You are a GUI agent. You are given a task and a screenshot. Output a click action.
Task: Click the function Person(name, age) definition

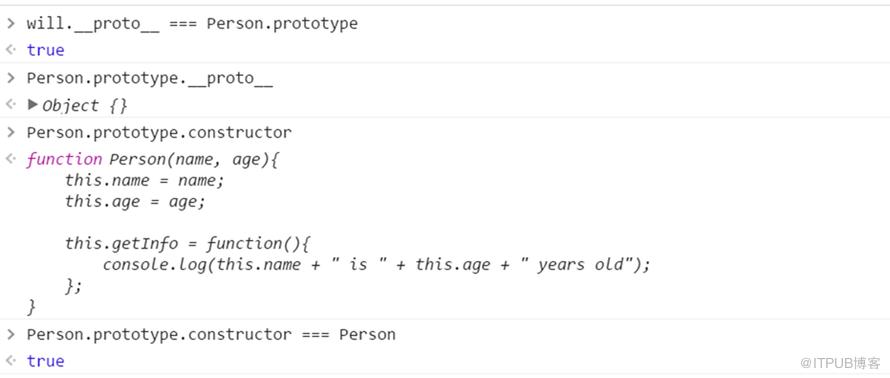click(153, 160)
